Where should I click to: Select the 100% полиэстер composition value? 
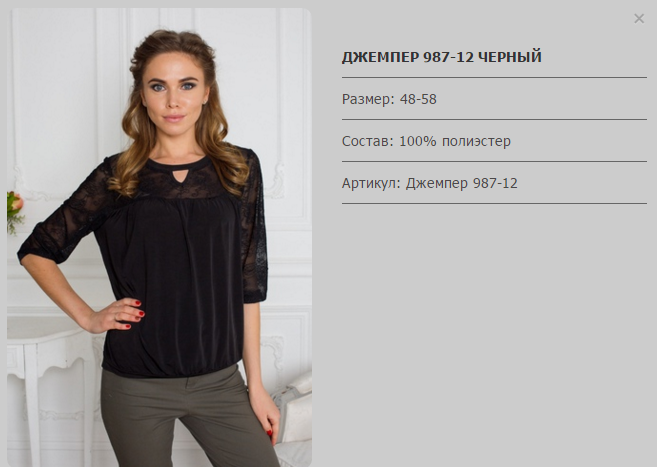coord(455,141)
